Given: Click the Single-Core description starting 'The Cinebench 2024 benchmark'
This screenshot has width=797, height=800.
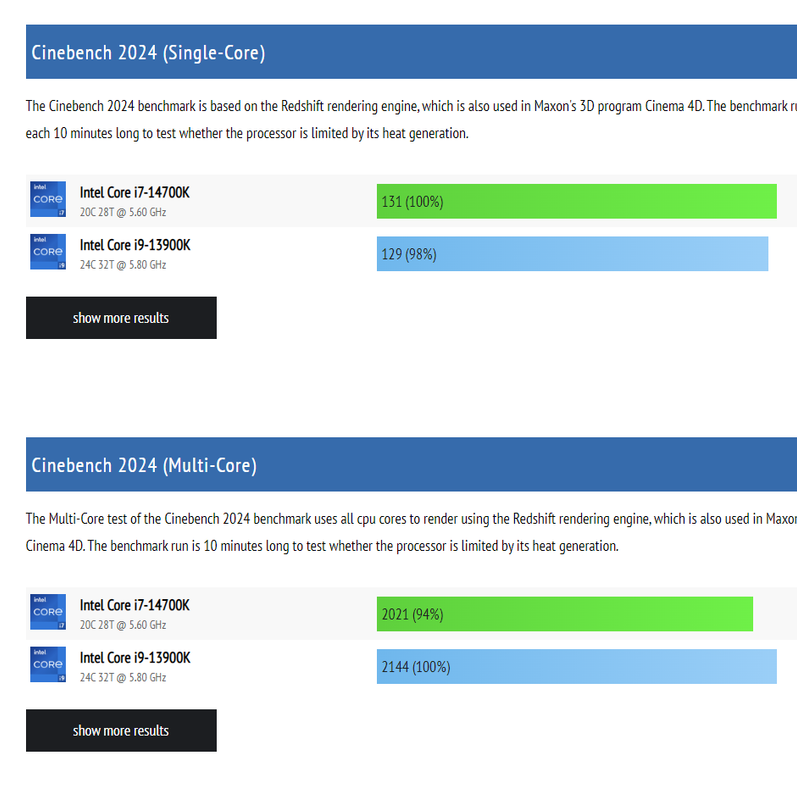Looking at the screenshot, I should click(411, 120).
